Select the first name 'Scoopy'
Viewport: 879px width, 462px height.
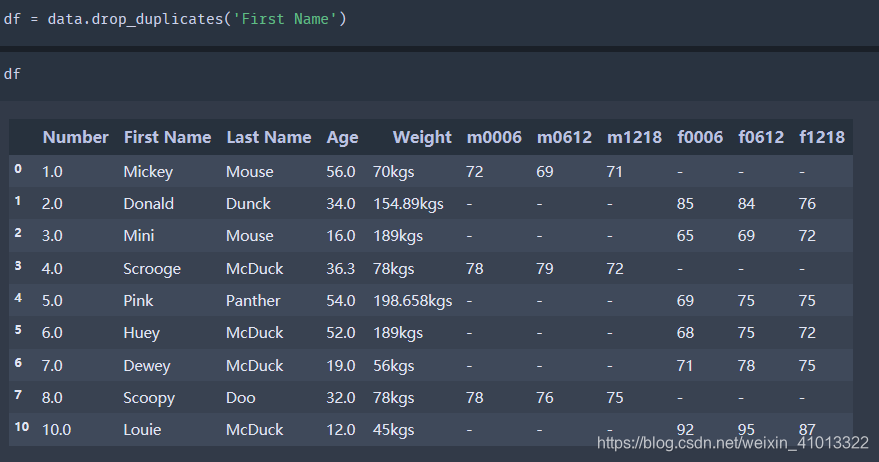point(149,398)
